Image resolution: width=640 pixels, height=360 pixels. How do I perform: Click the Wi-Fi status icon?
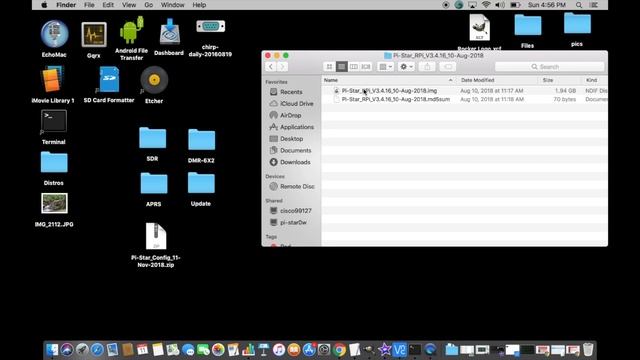click(x=486, y=5)
